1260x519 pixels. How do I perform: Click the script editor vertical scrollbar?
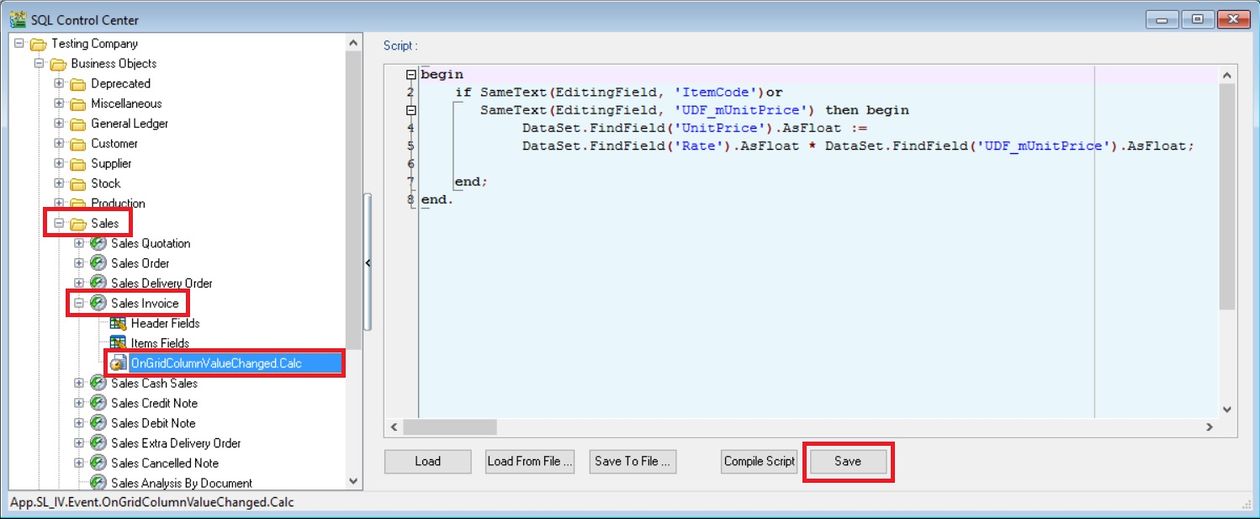(1228, 240)
